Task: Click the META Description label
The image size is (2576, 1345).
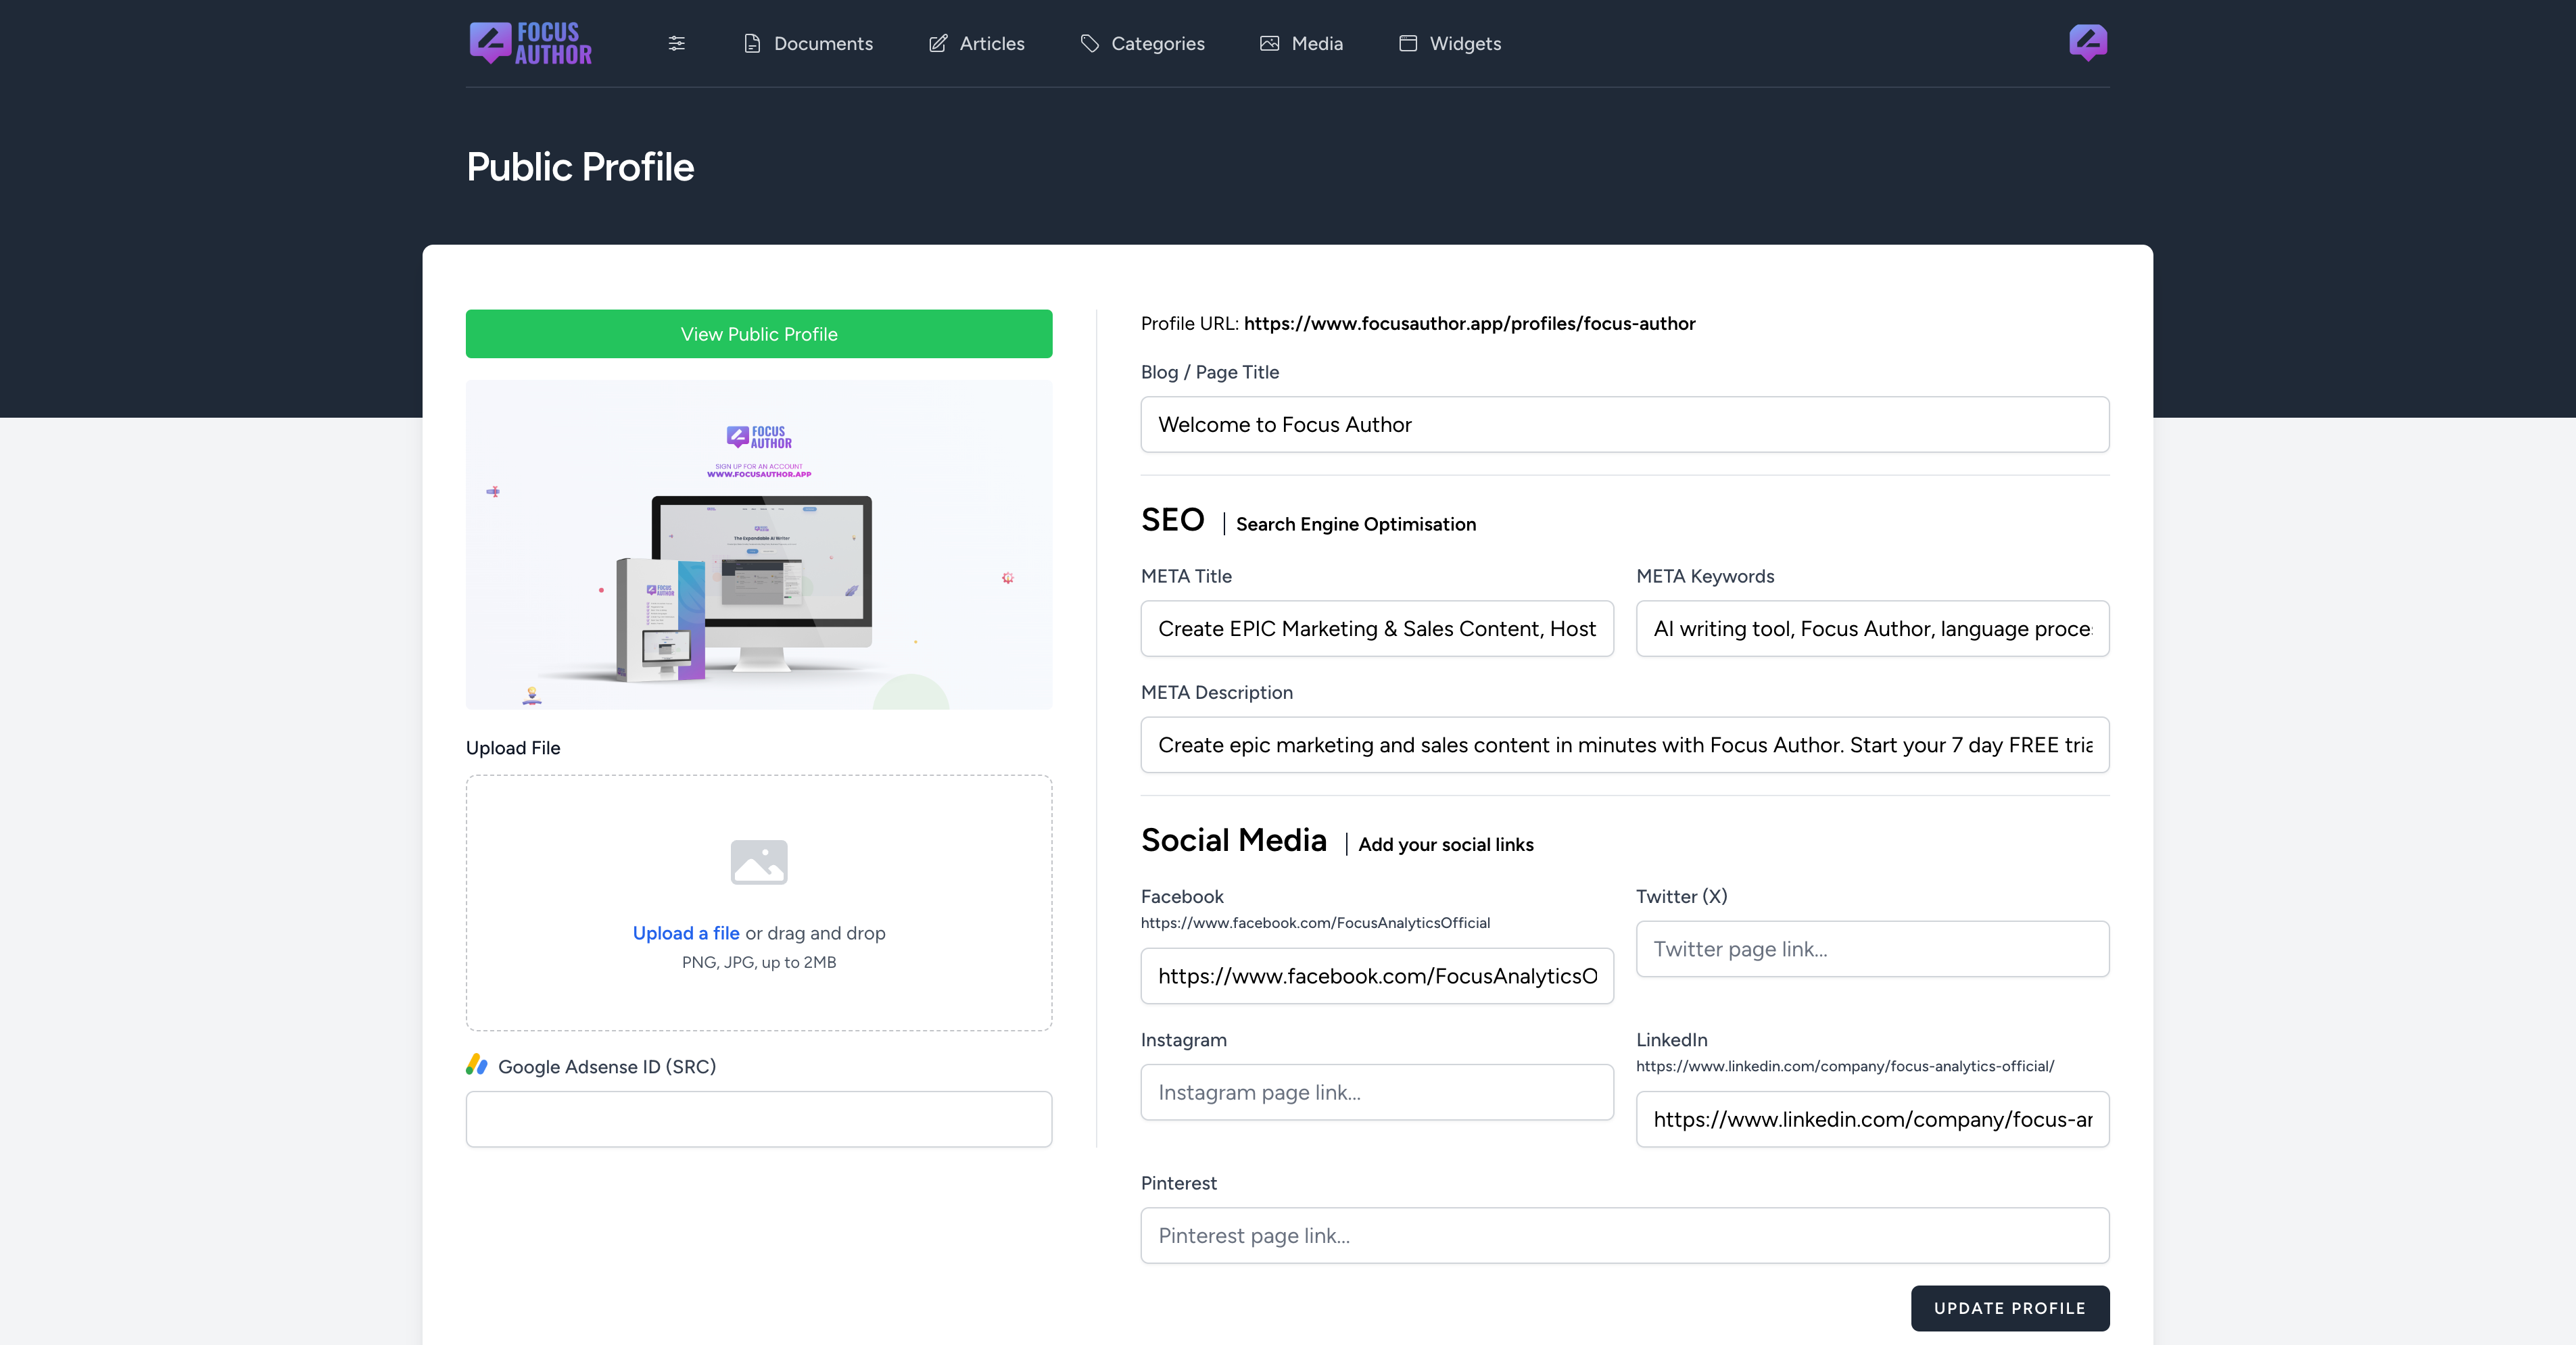Action: pos(1217,692)
